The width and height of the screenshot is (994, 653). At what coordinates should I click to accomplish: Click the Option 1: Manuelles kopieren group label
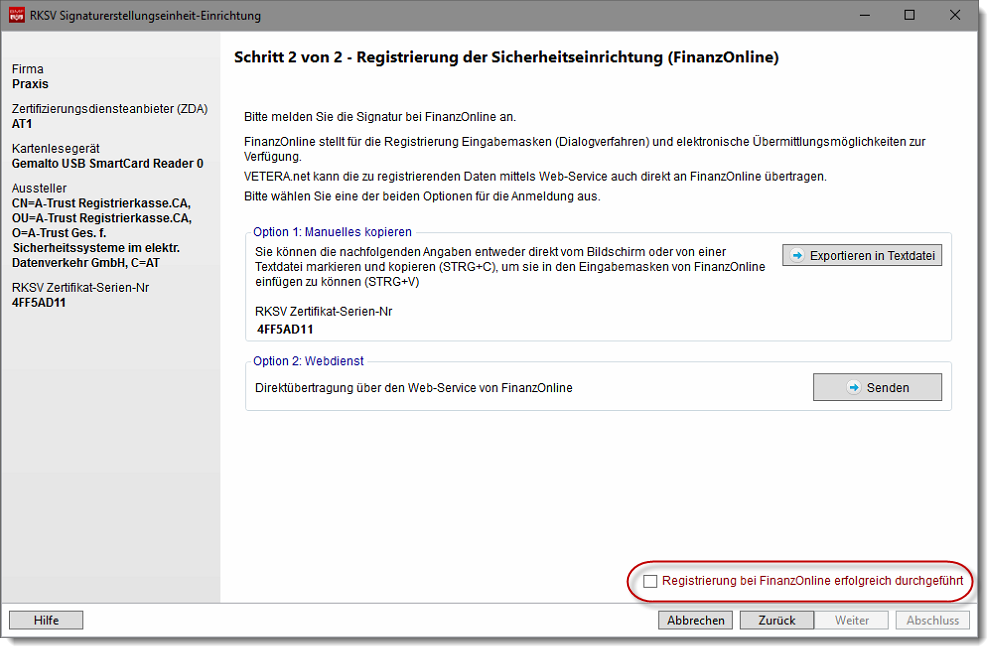pyautogui.click(x=332, y=232)
